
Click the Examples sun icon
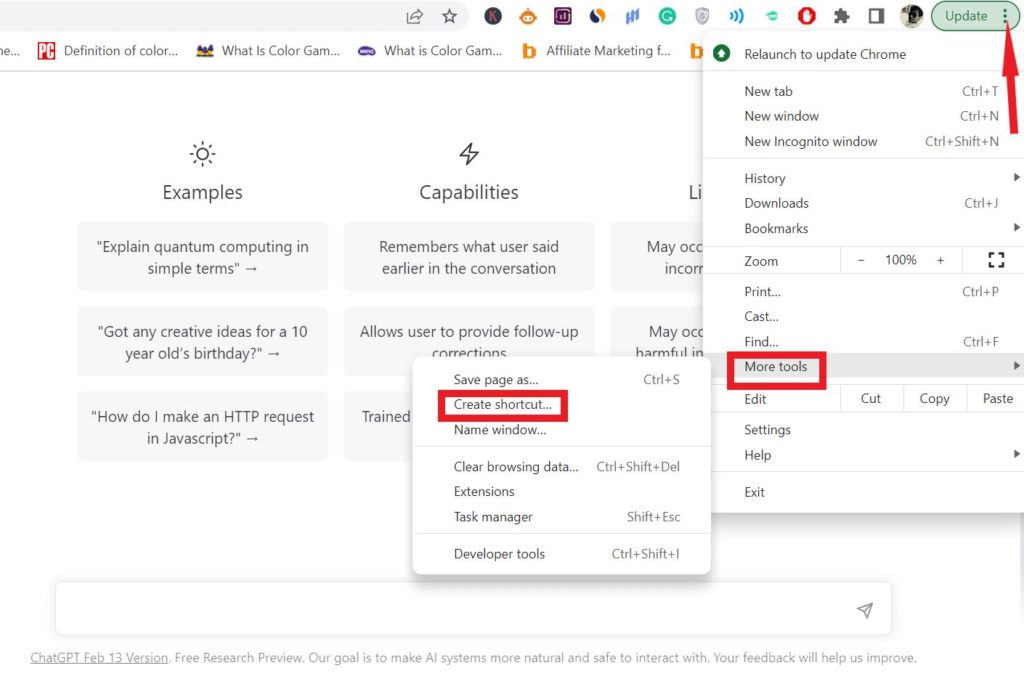202,154
